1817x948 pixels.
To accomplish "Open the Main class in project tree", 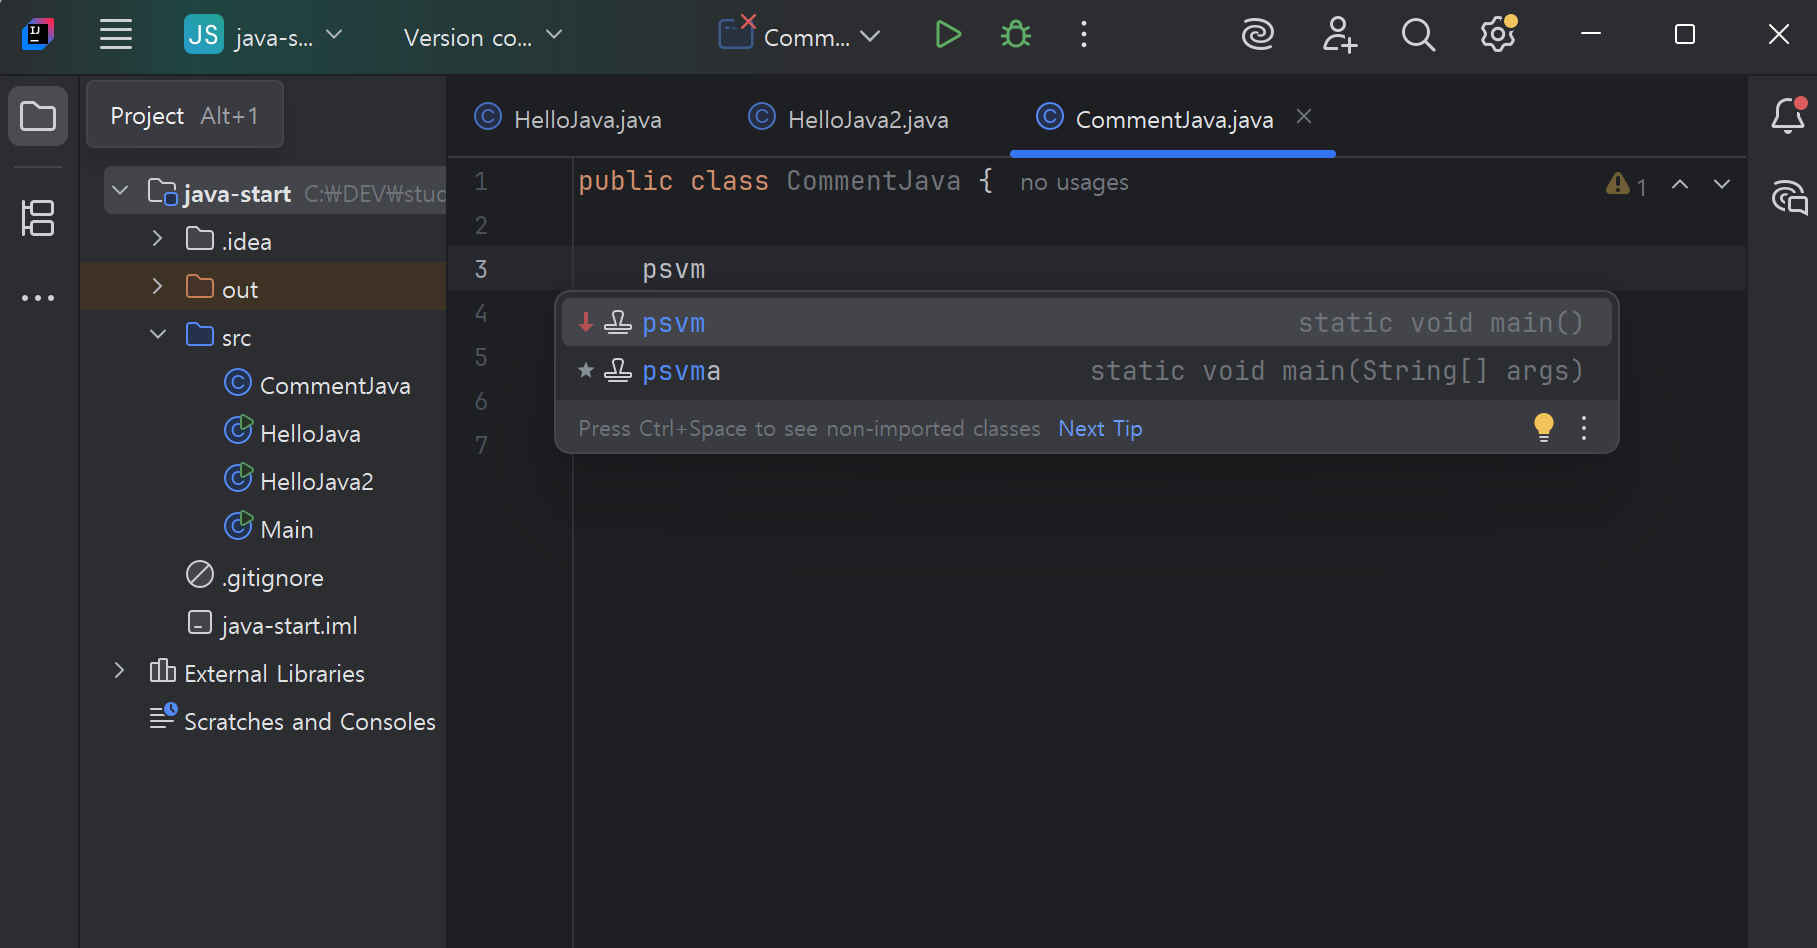I will (x=286, y=529).
